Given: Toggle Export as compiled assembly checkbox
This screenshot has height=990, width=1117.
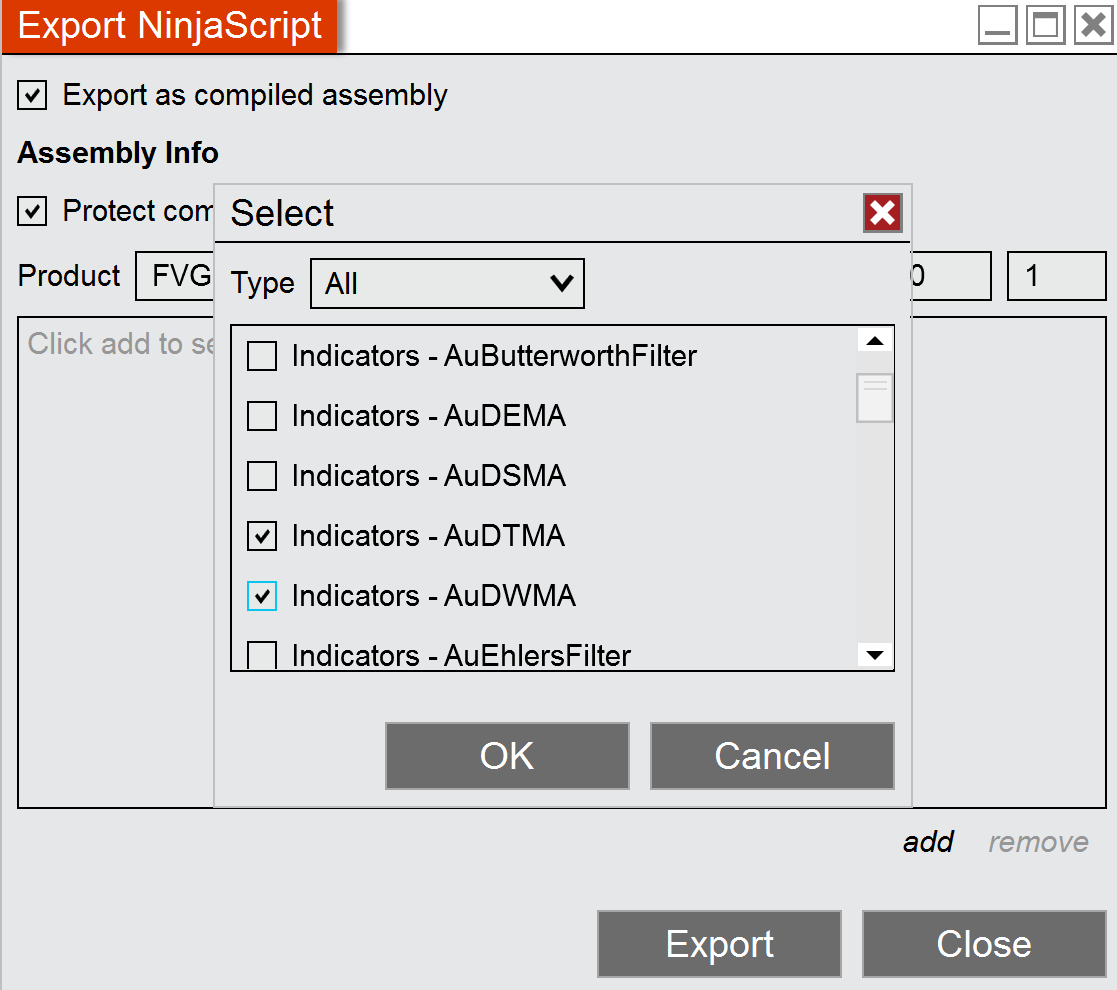Looking at the screenshot, I should coord(32,95).
